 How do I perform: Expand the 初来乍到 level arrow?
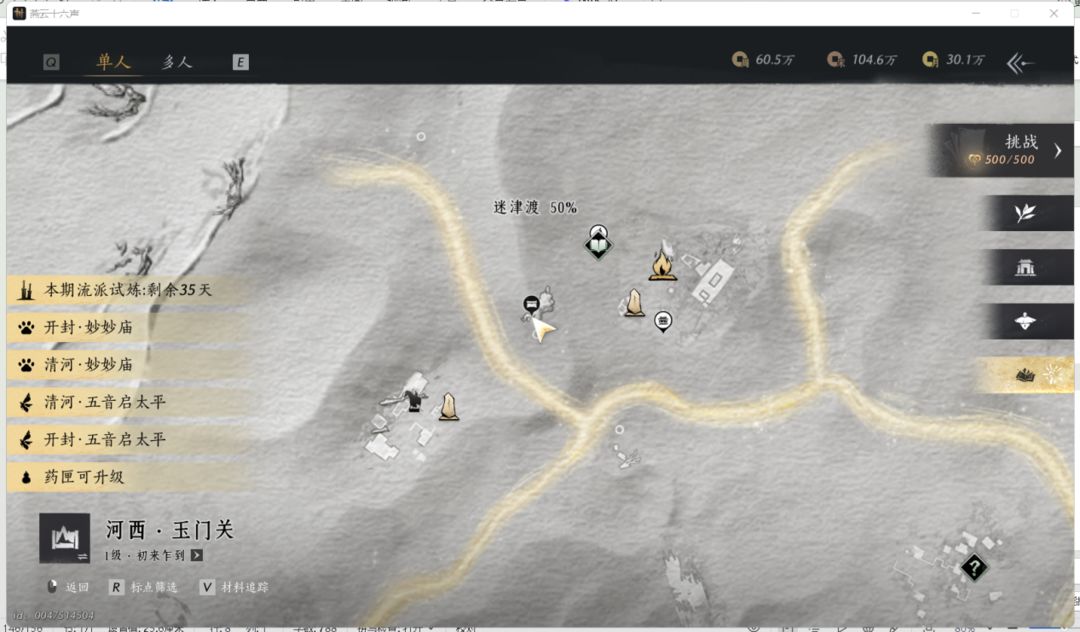click(197, 555)
